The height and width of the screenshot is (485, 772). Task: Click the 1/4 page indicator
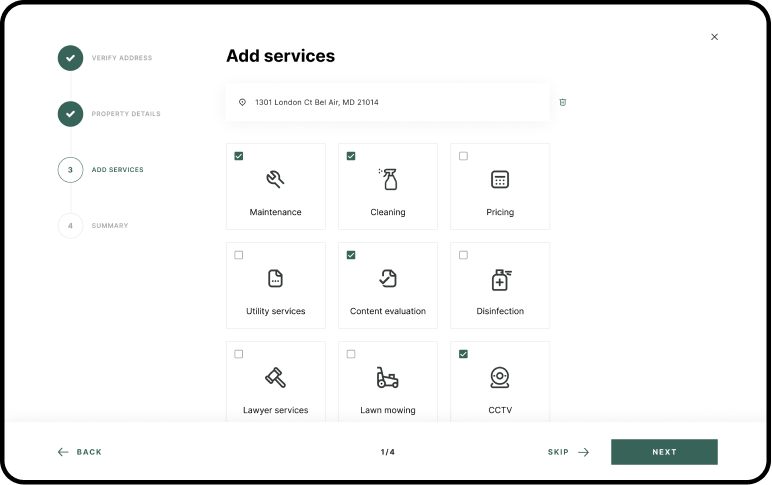(387, 452)
